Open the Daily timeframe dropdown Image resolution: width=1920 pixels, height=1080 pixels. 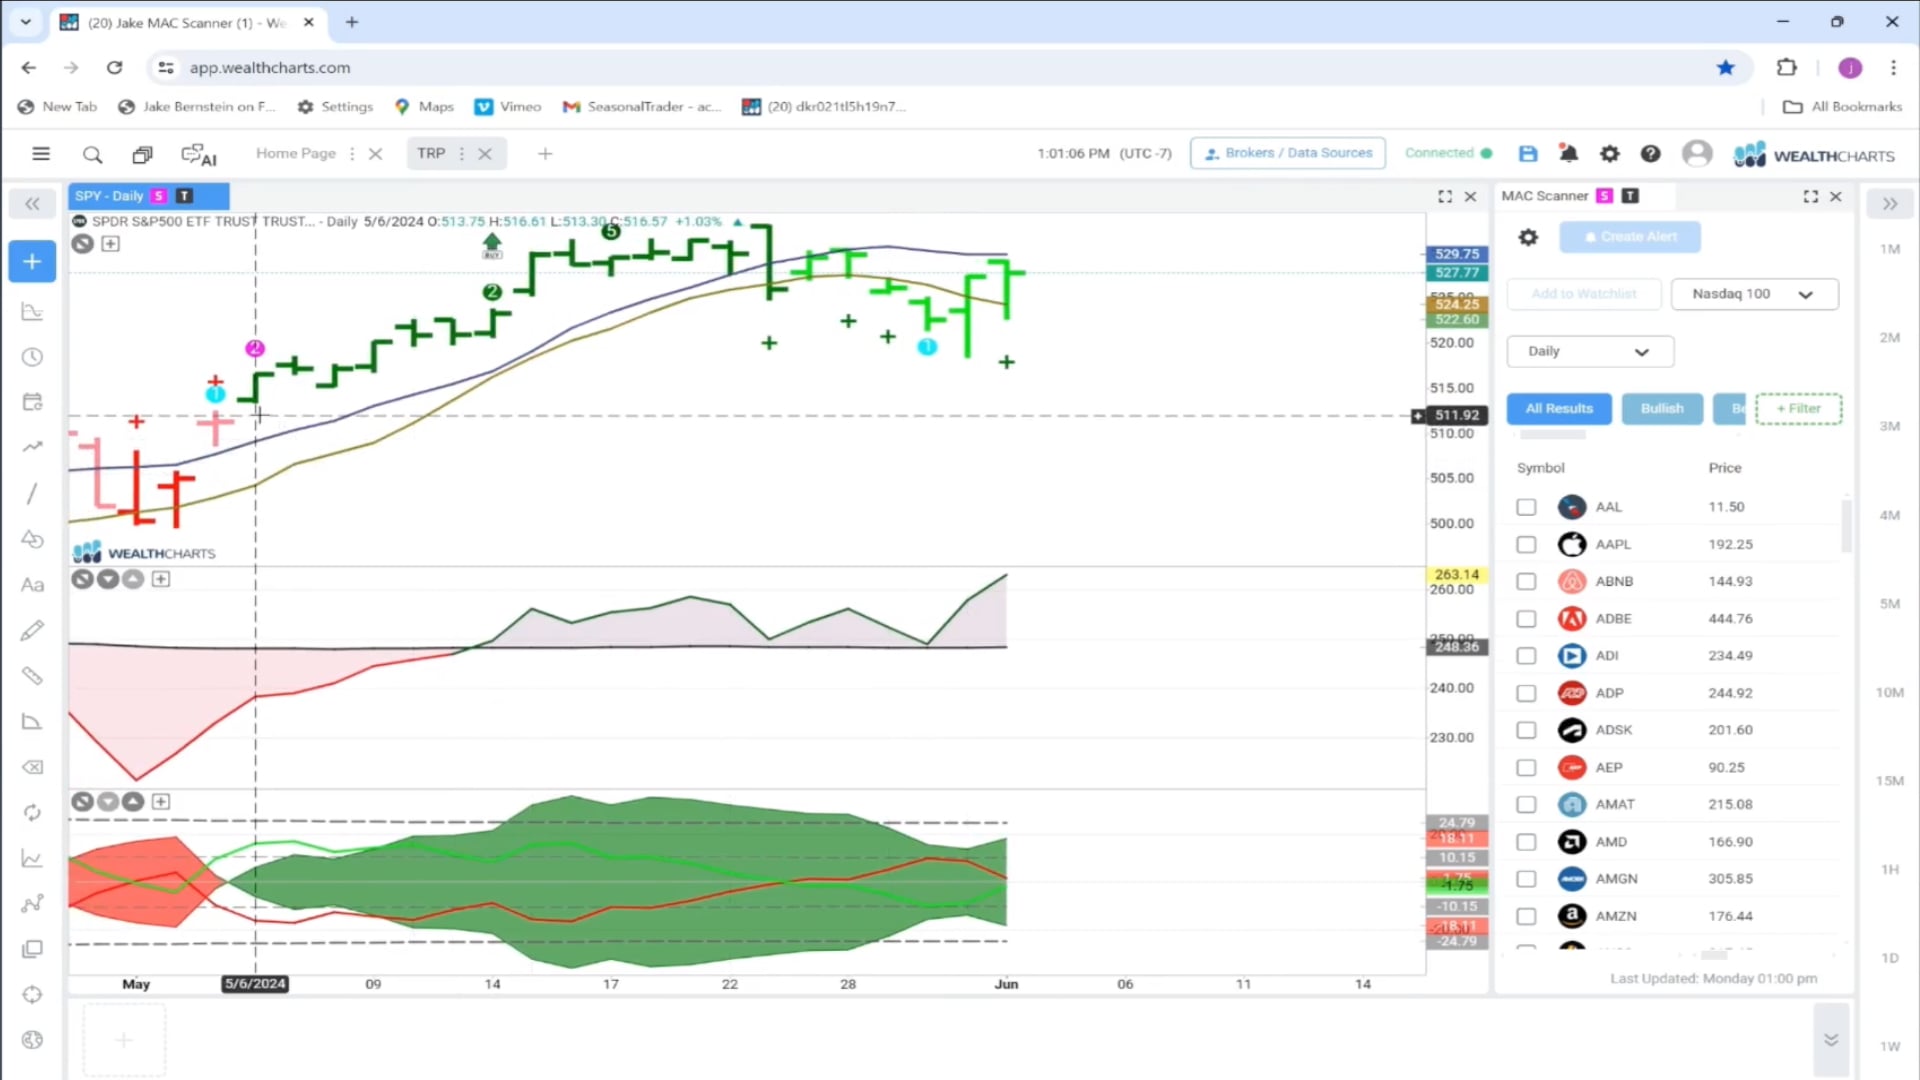point(1590,352)
